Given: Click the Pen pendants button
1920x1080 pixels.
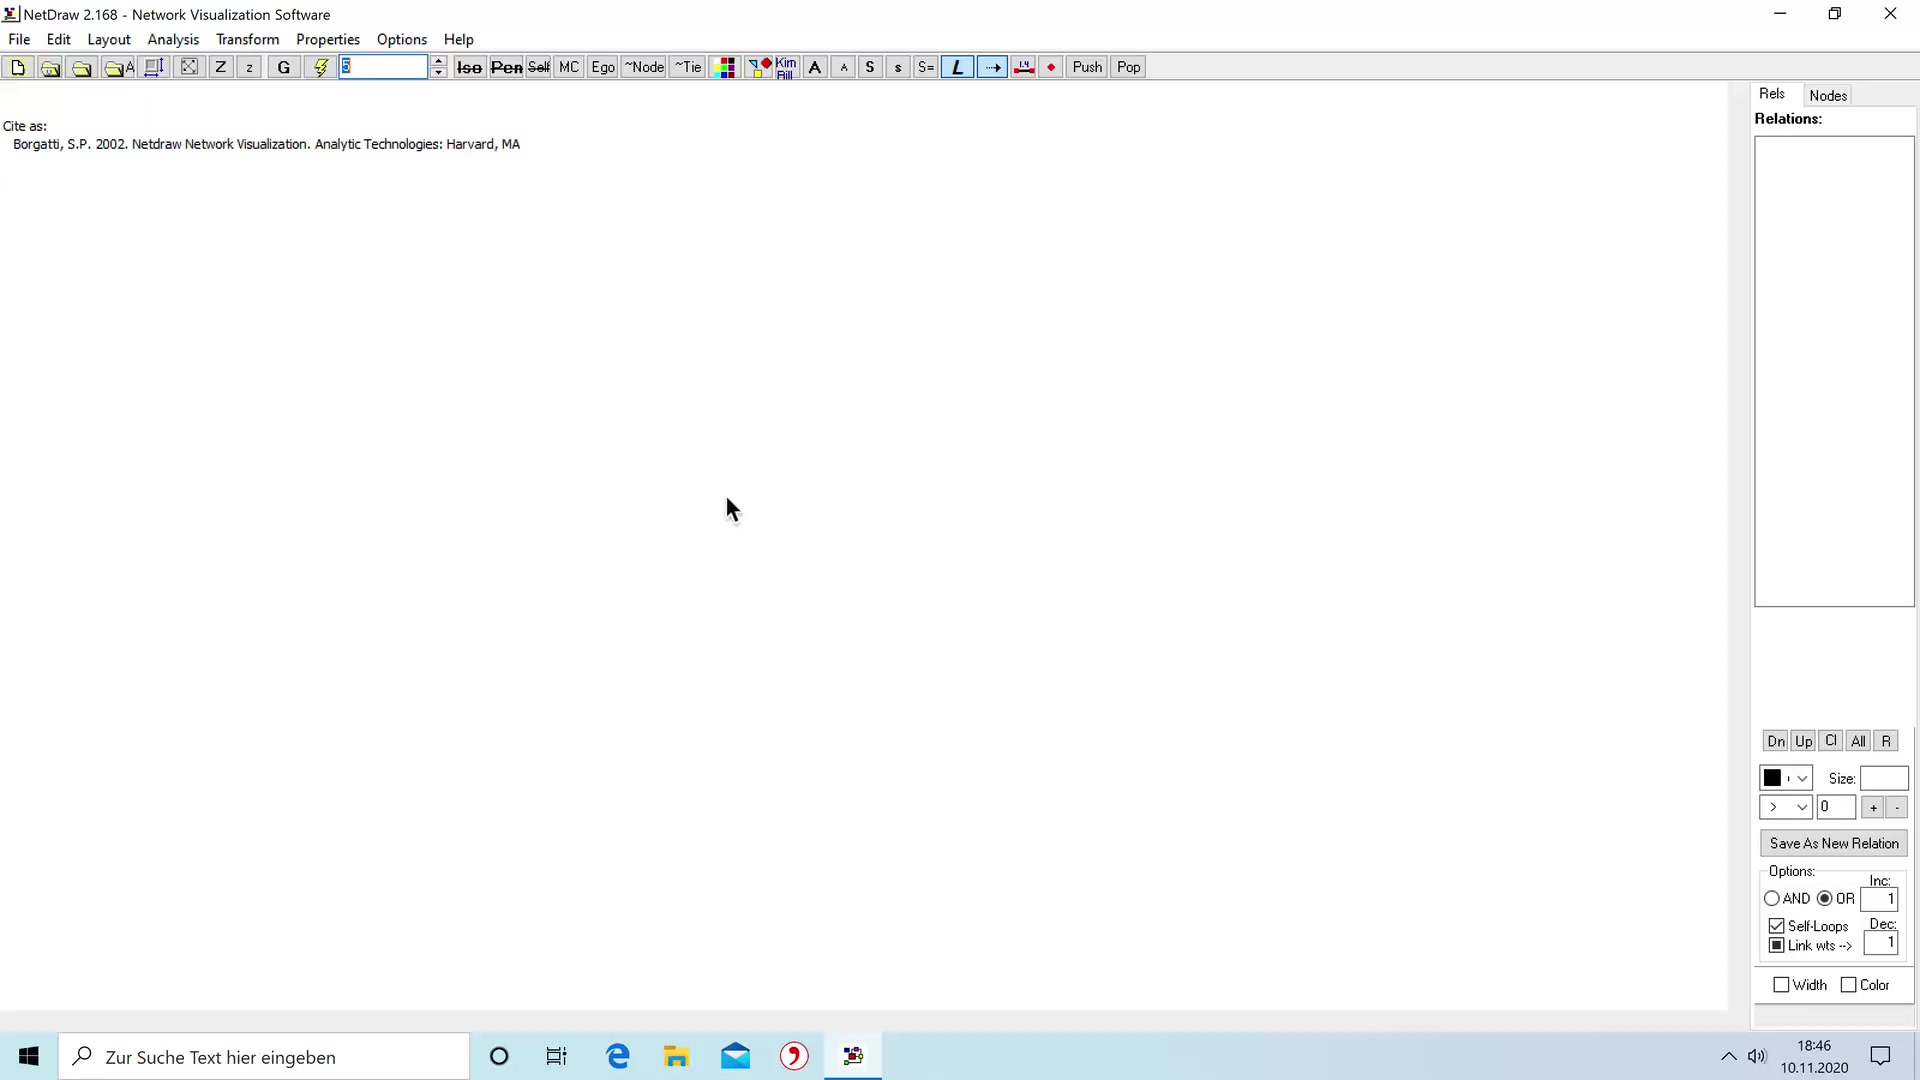Looking at the screenshot, I should coord(506,67).
